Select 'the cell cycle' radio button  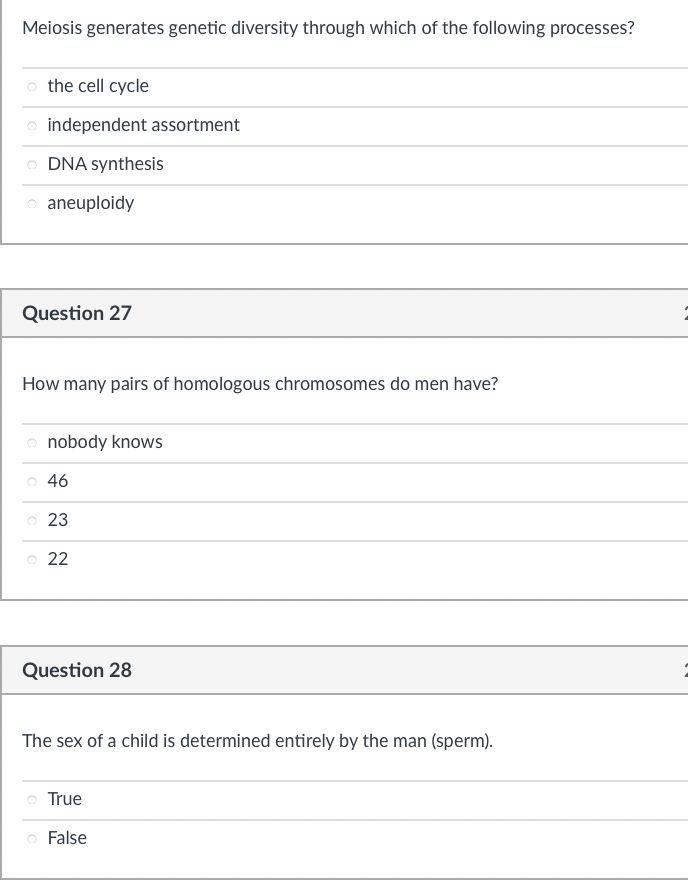tap(33, 87)
